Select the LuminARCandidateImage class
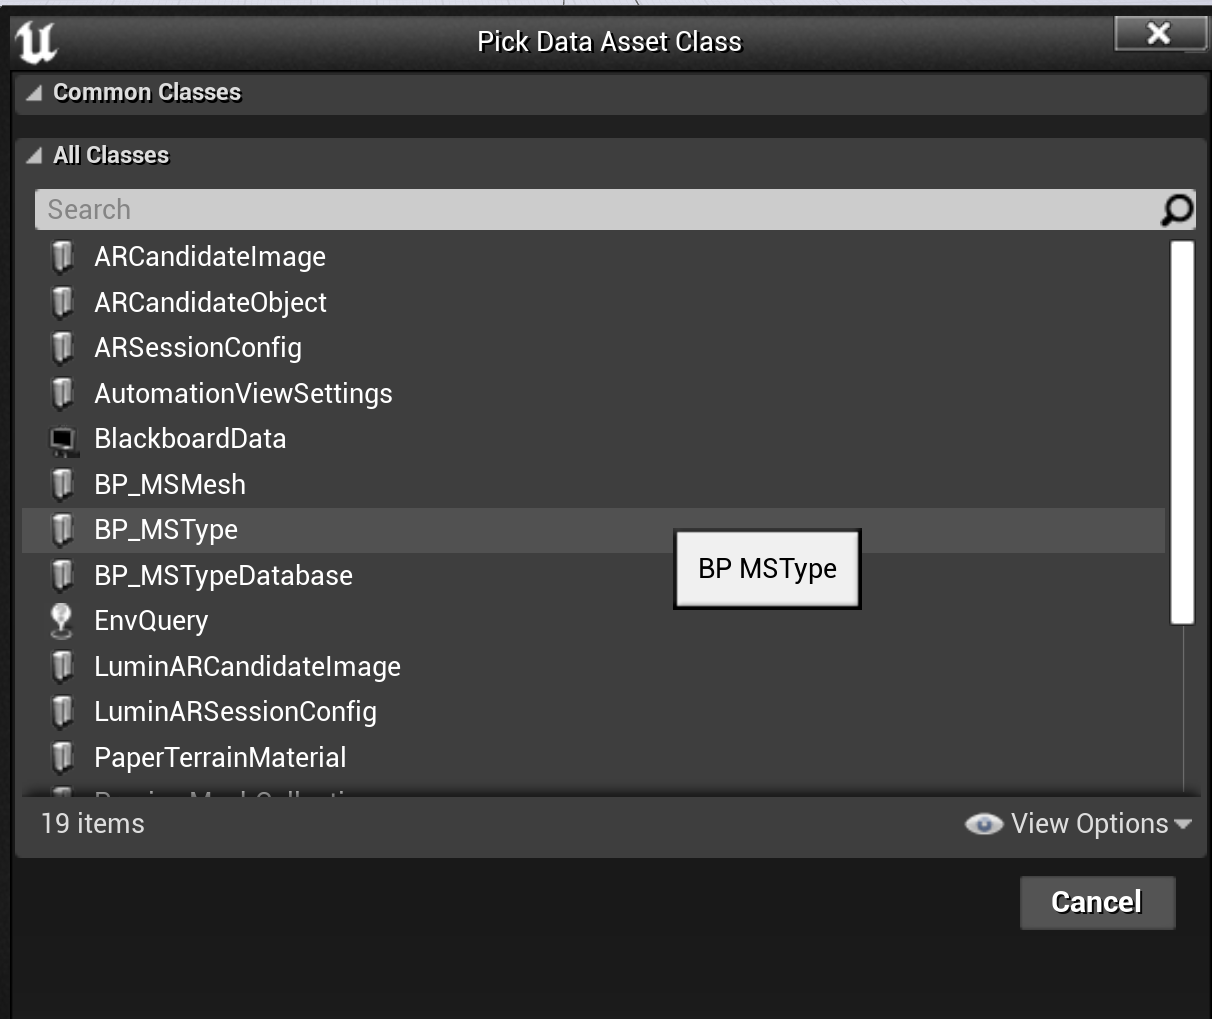This screenshot has width=1212, height=1019. coord(247,667)
